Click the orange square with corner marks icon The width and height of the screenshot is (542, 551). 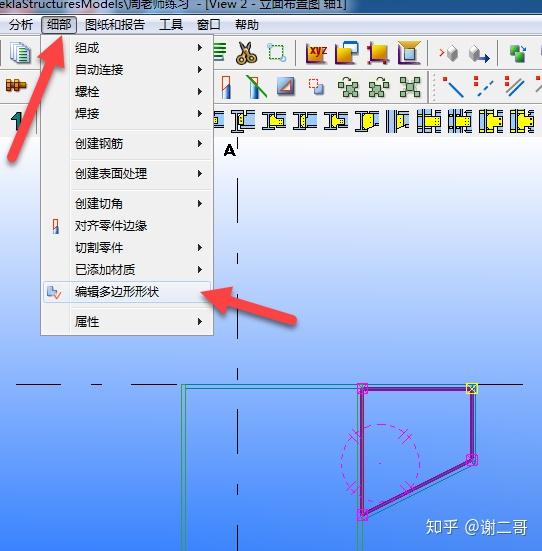378,53
